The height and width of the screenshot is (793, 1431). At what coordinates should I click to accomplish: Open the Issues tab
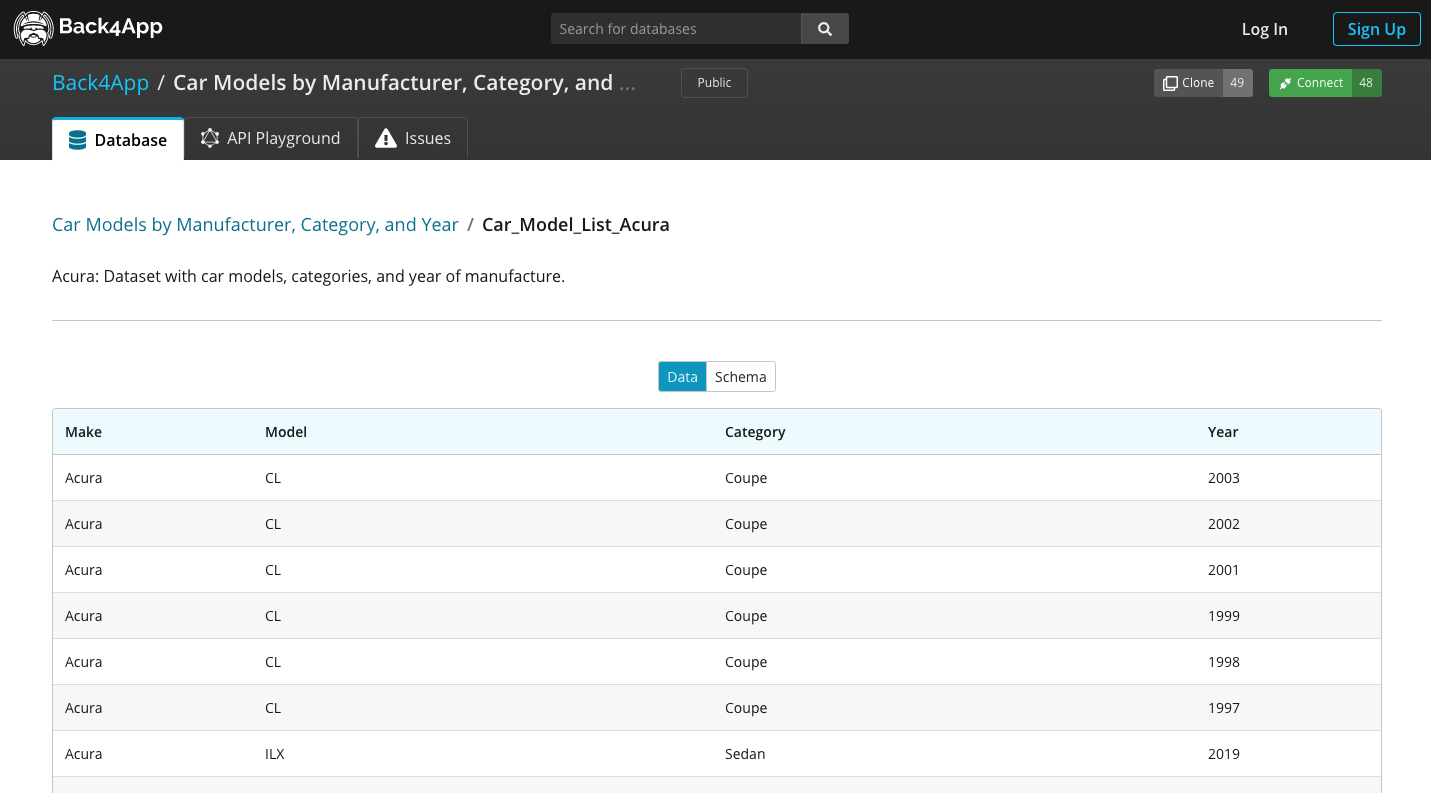click(413, 138)
